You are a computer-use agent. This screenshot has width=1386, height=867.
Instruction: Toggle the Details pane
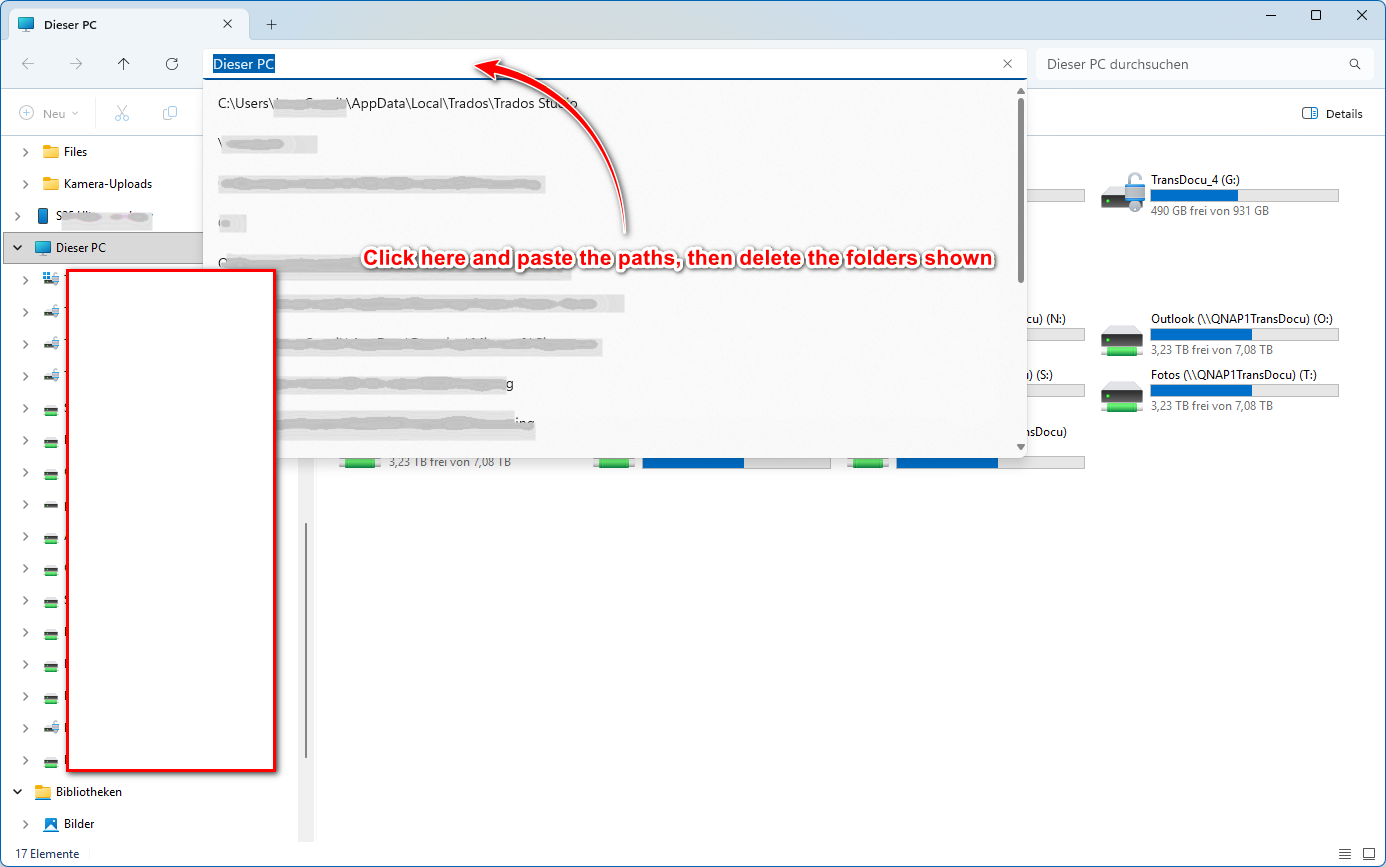[x=1332, y=114]
